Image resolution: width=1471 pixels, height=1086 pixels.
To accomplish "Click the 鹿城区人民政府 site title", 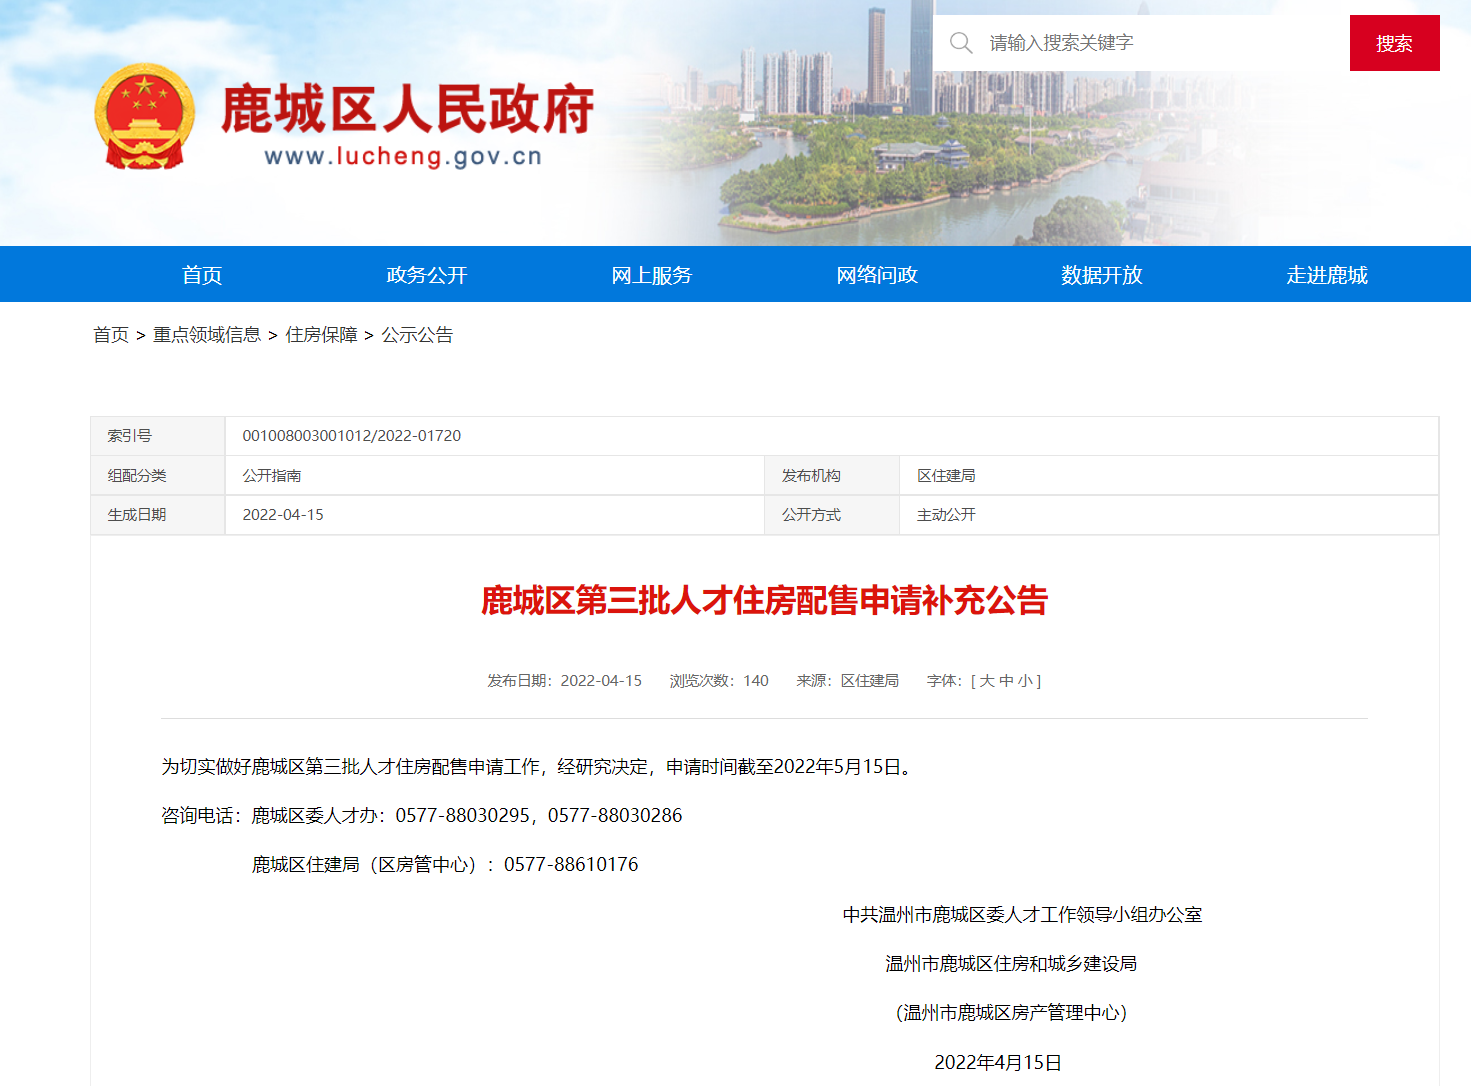I will click(407, 109).
